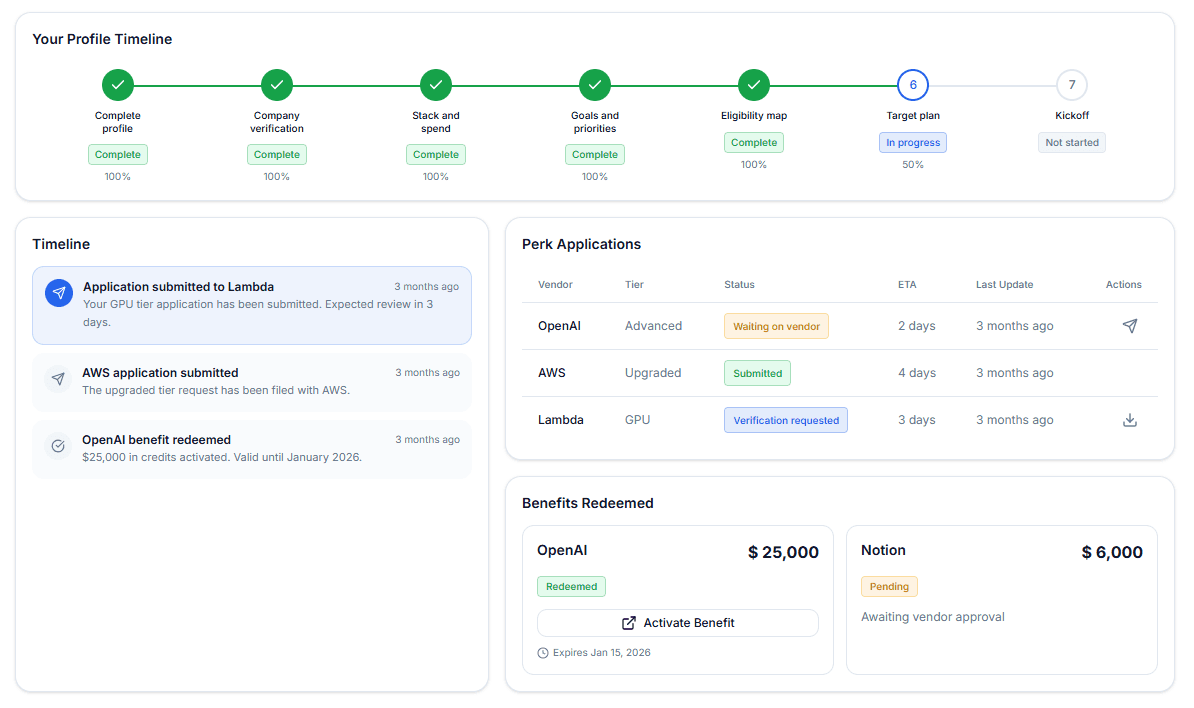Click the paper plane icon for AWS application
The width and height of the screenshot is (1194, 708).
click(58, 378)
